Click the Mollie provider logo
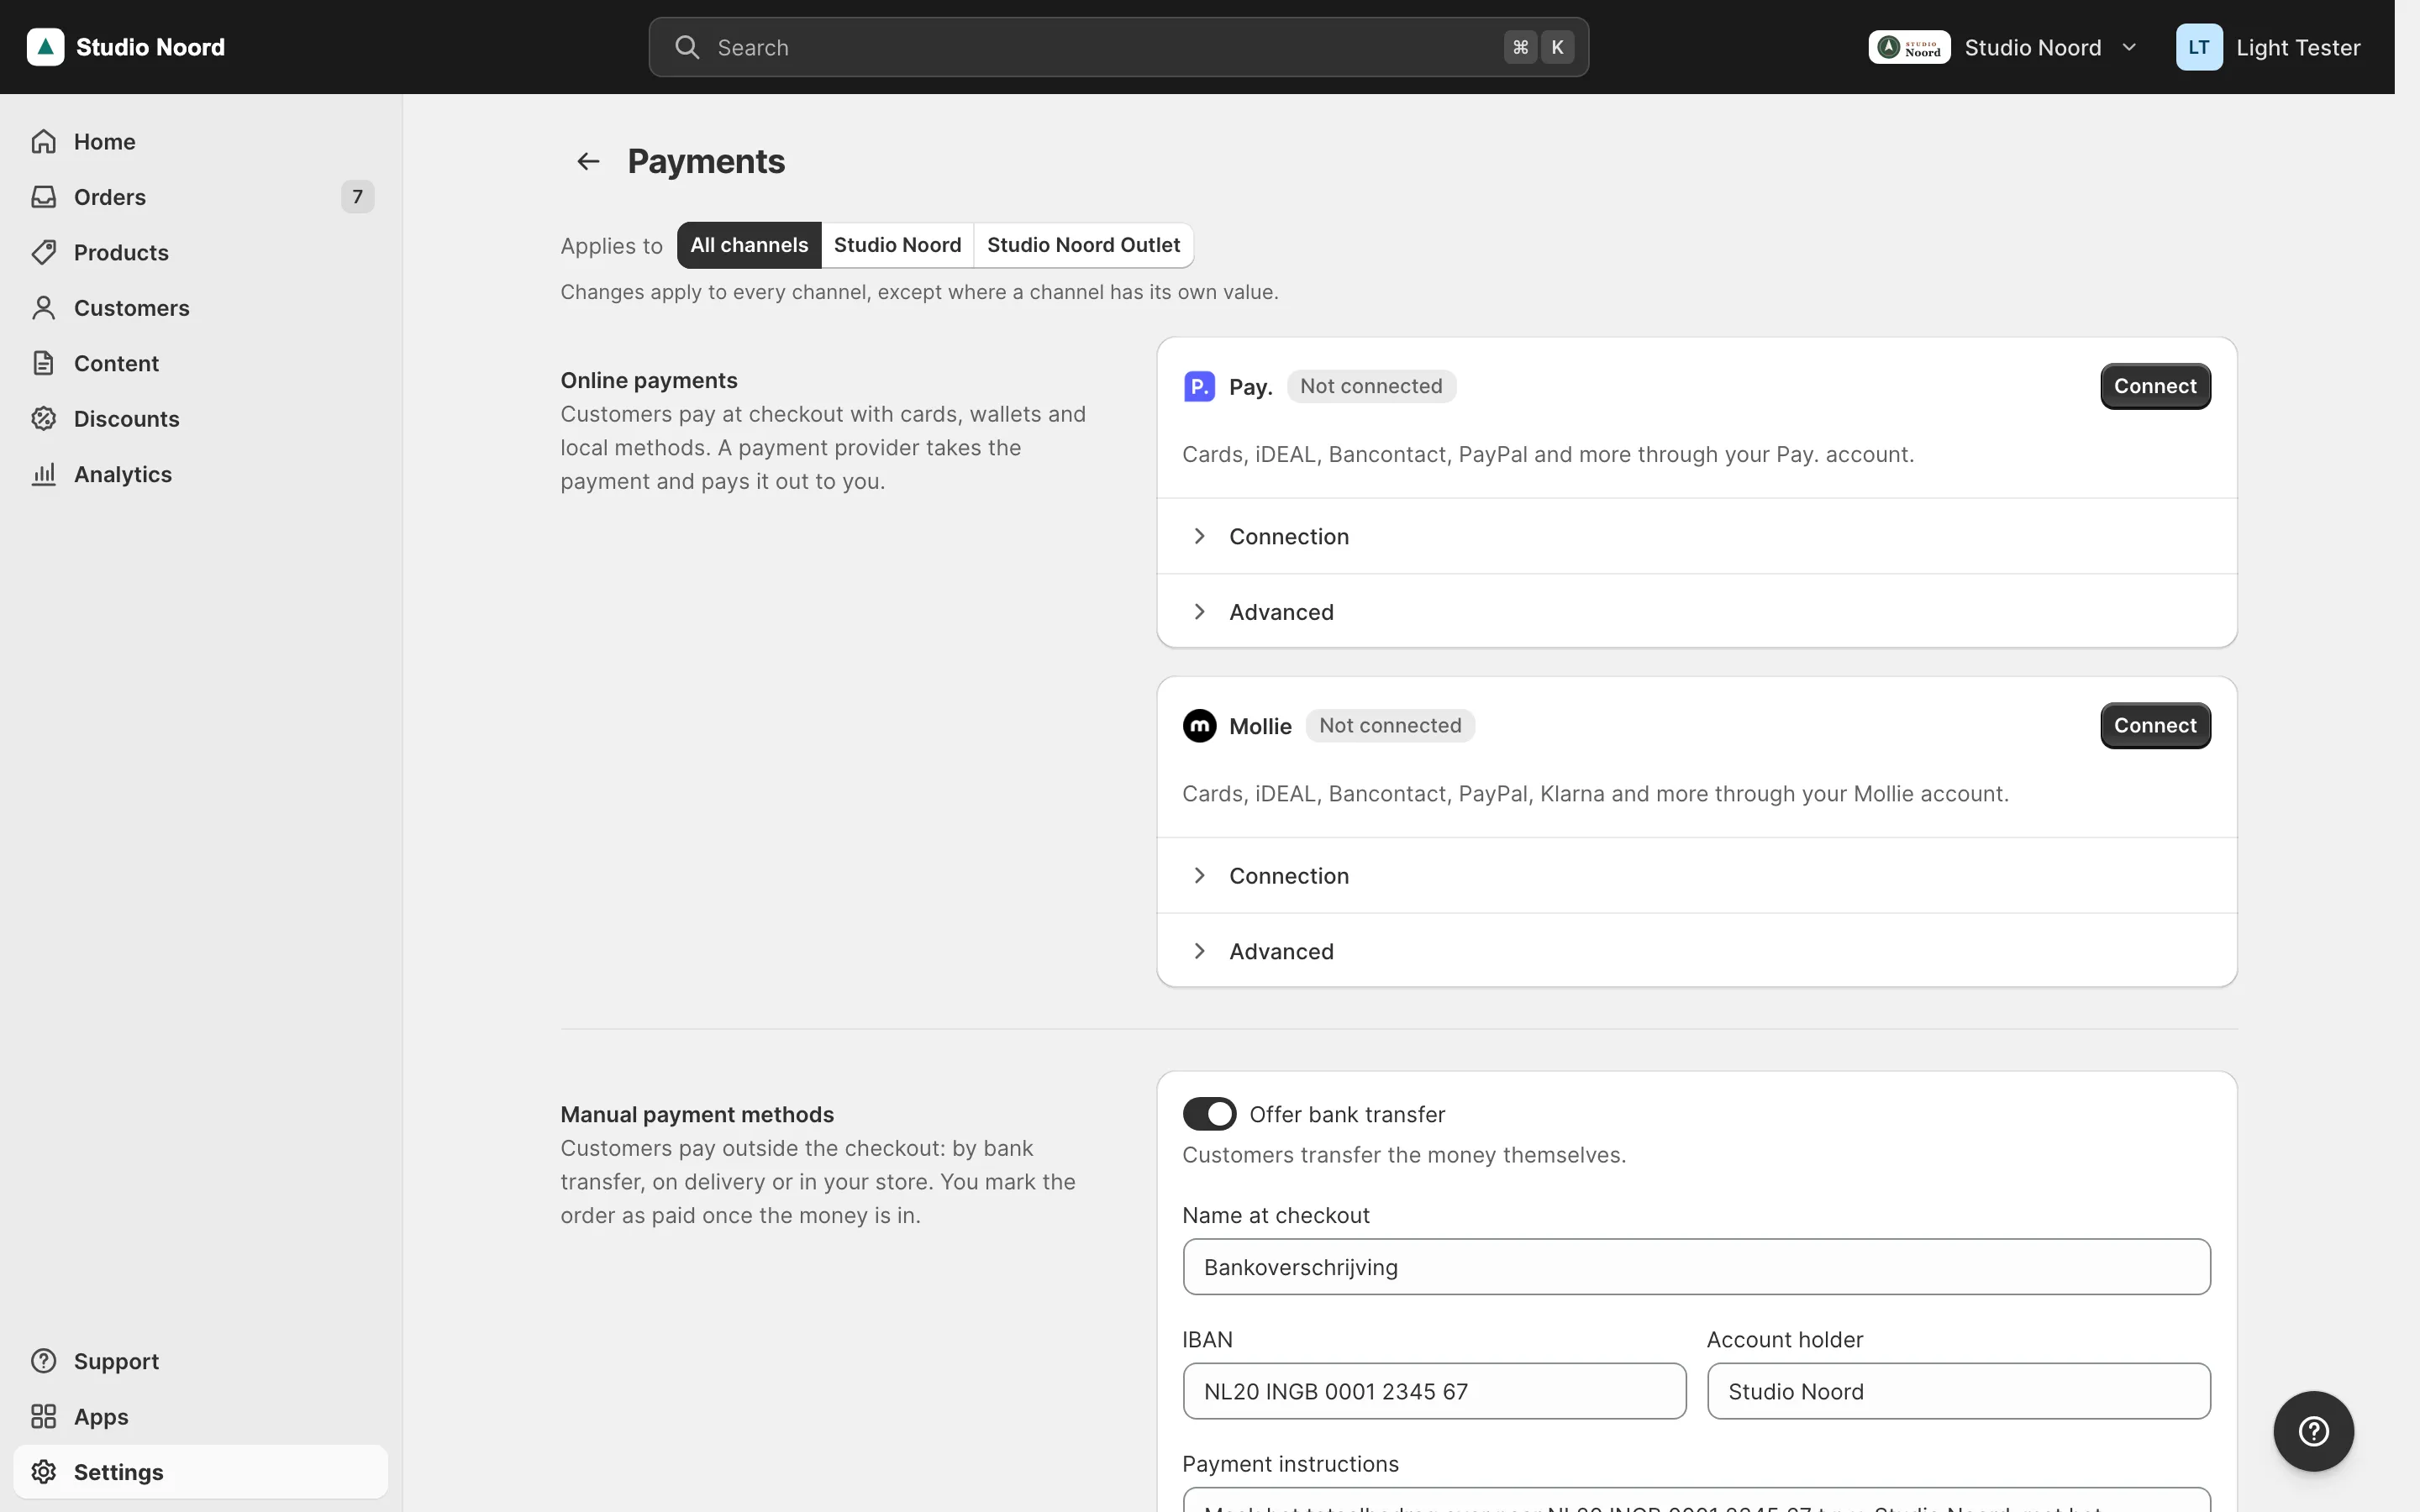This screenshot has height=1512, width=2420. point(1199,725)
